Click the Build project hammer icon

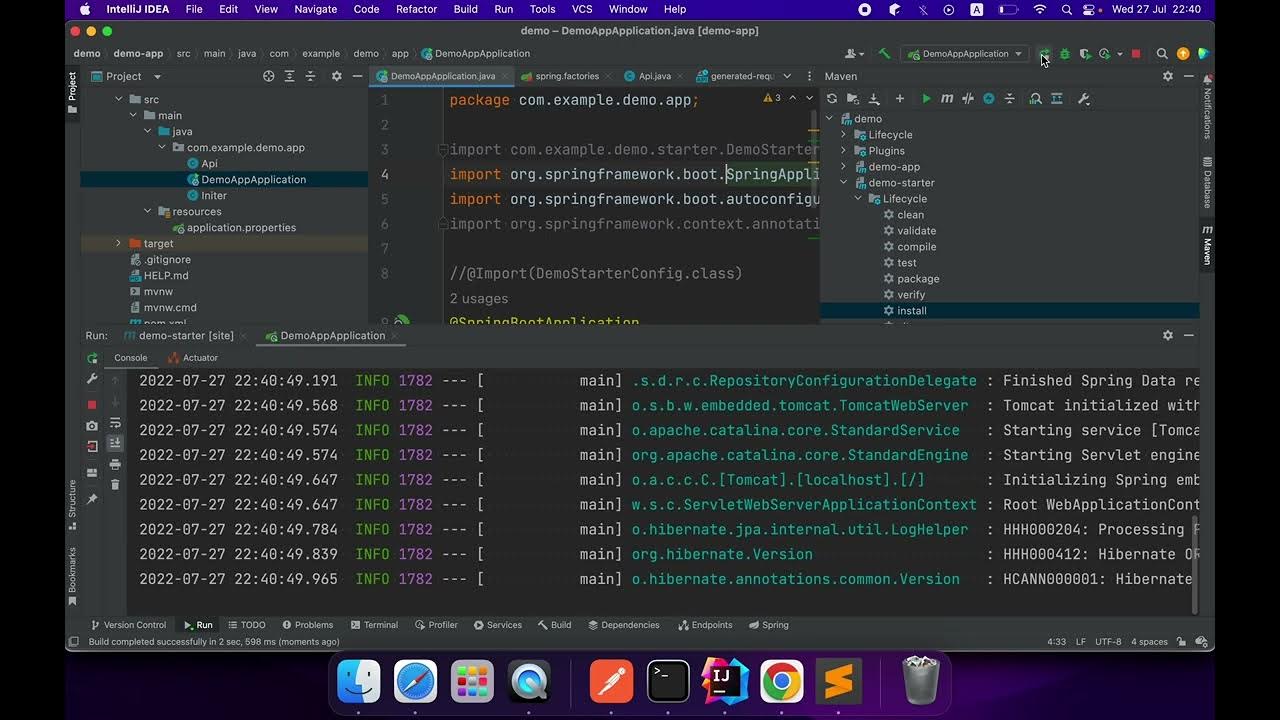(x=884, y=54)
